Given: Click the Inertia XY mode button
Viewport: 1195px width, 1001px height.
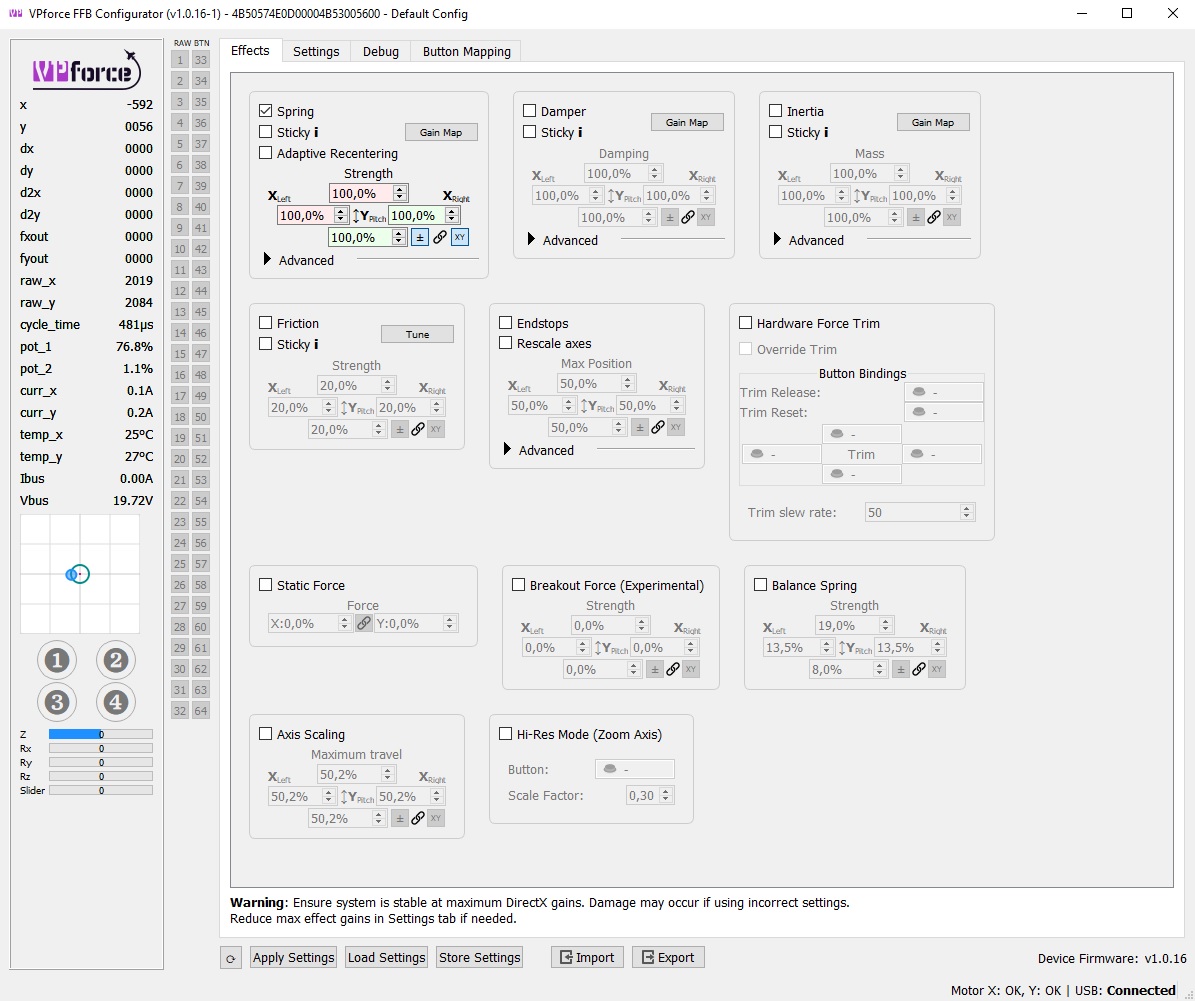Looking at the screenshot, I should pos(952,217).
